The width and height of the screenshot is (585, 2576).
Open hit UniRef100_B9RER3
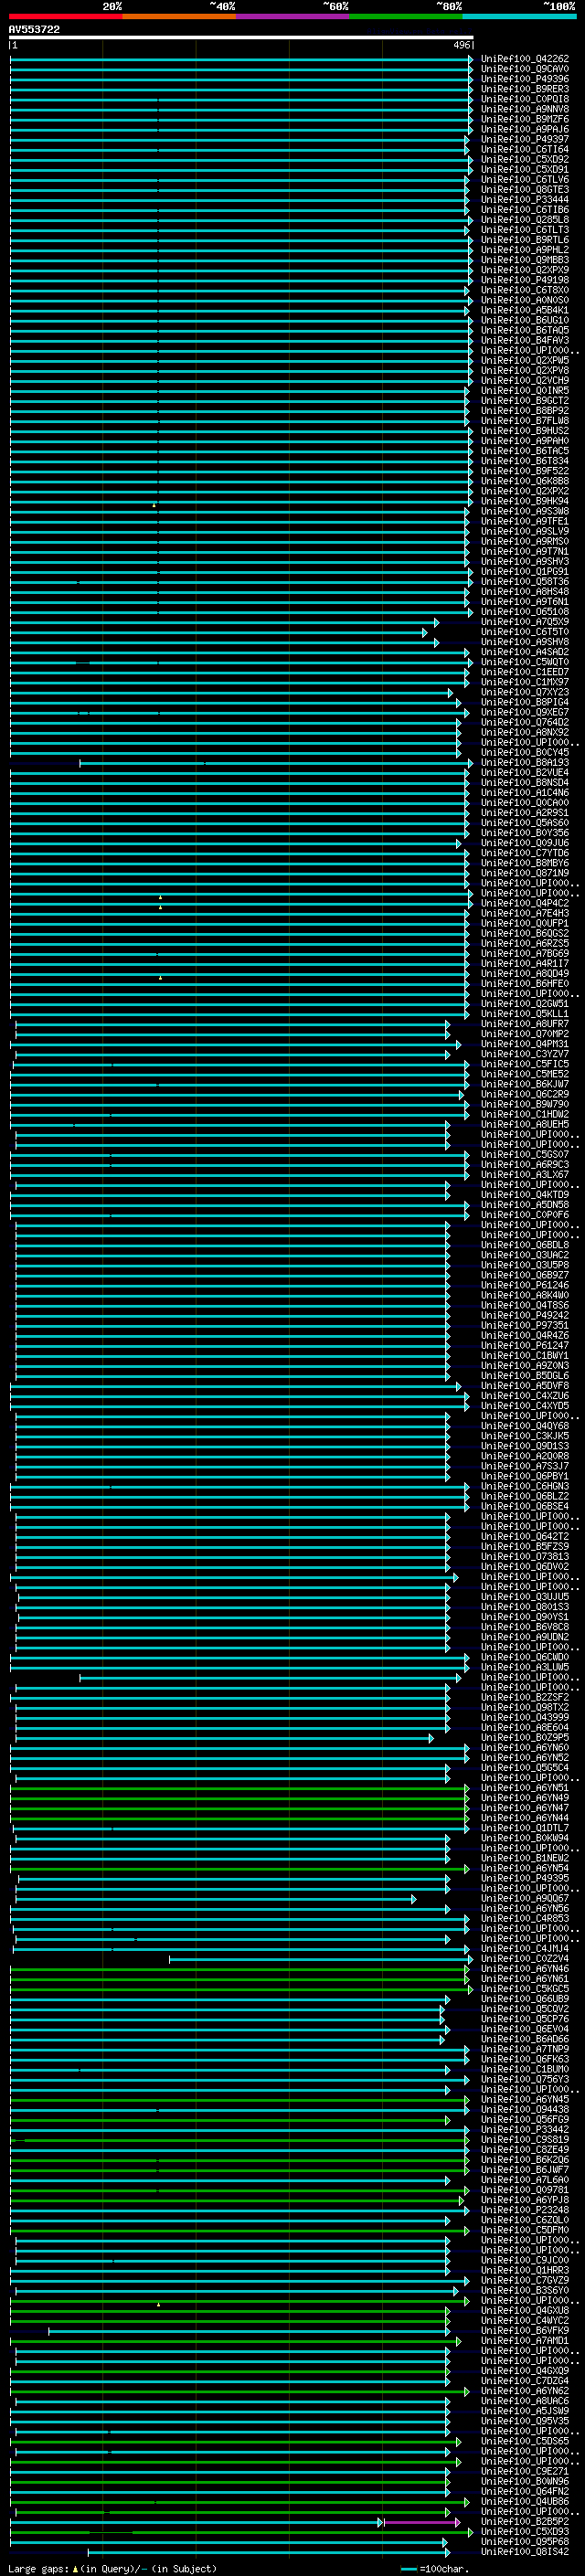524,89
